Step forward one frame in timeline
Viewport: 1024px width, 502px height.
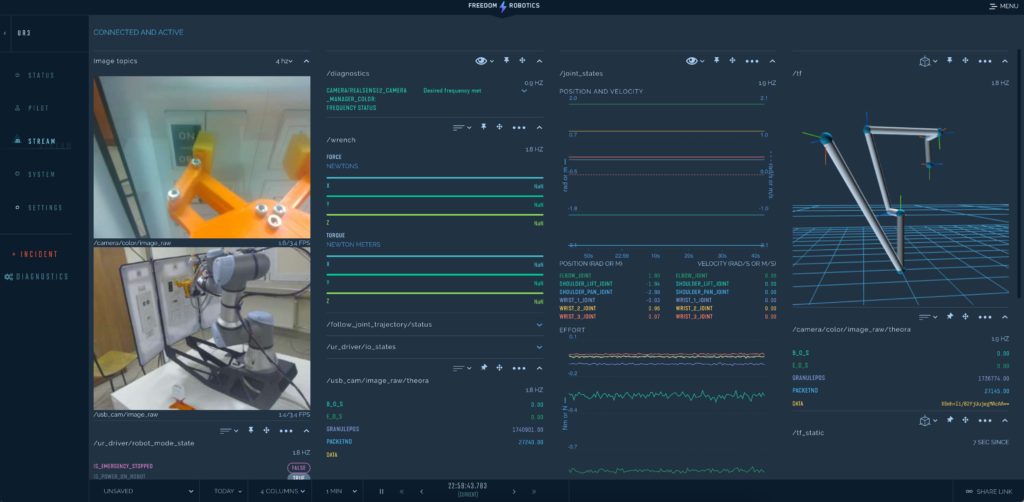[x=514, y=491]
